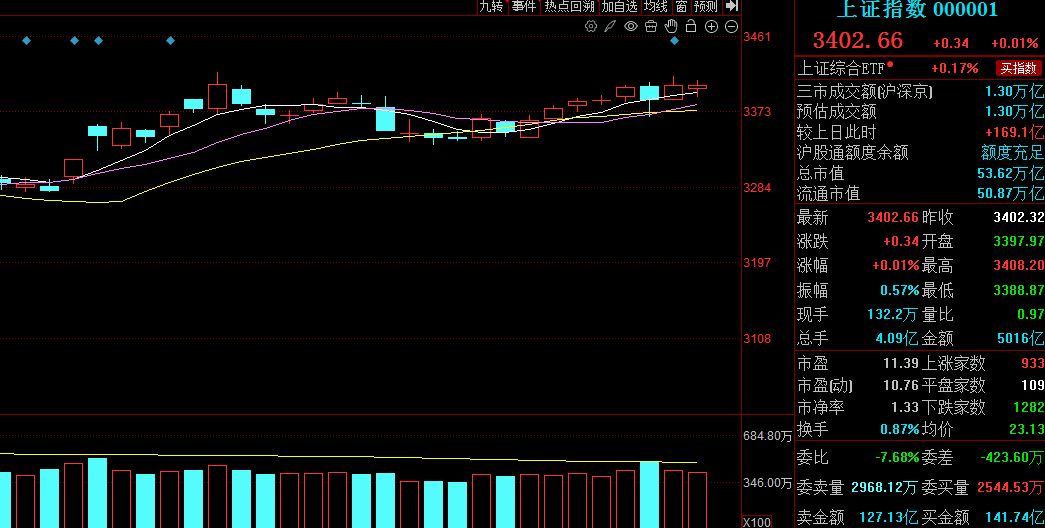This screenshot has width=1045, height=528.
Task: Click the 额度充足 value
Action: tap(1012, 153)
